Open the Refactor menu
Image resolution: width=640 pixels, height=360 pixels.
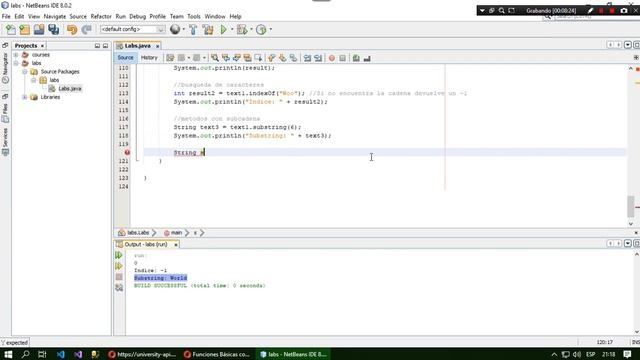click(101, 16)
